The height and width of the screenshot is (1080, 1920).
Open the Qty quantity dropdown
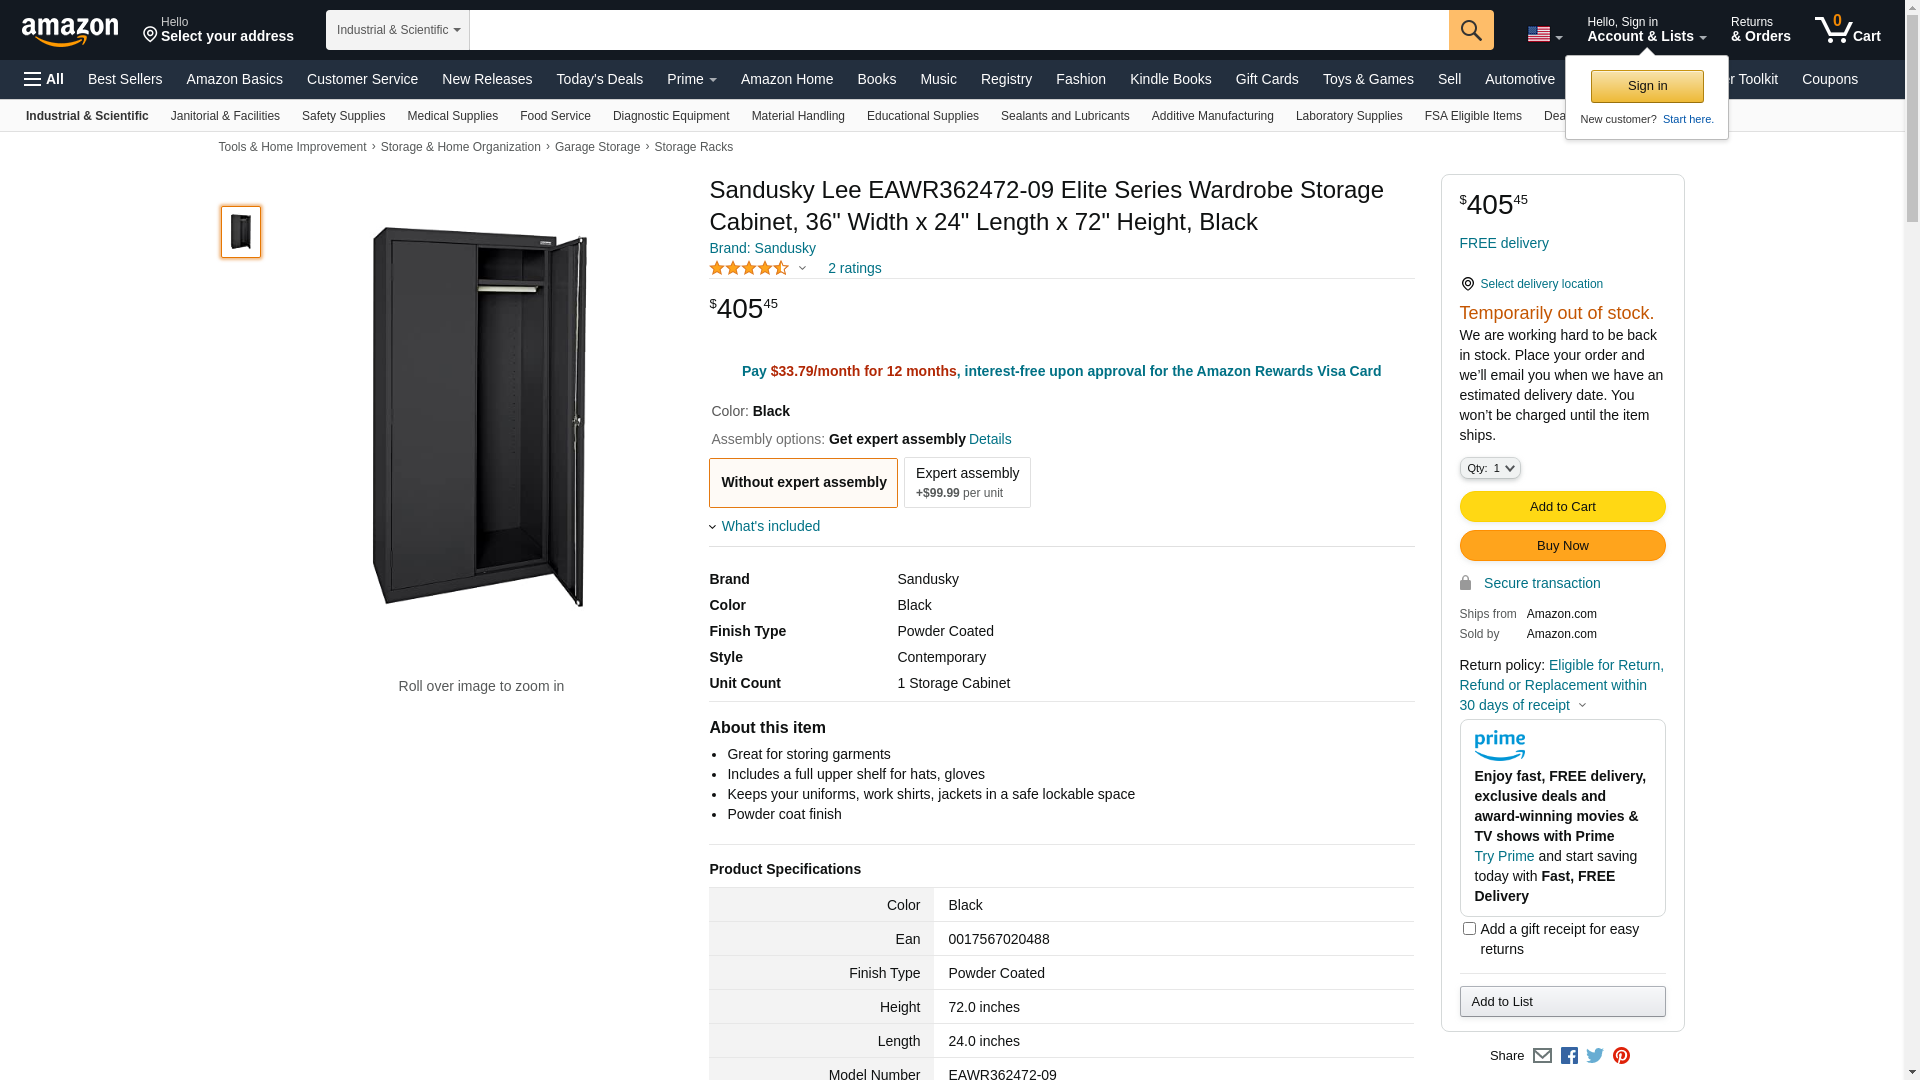tap(1489, 468)
